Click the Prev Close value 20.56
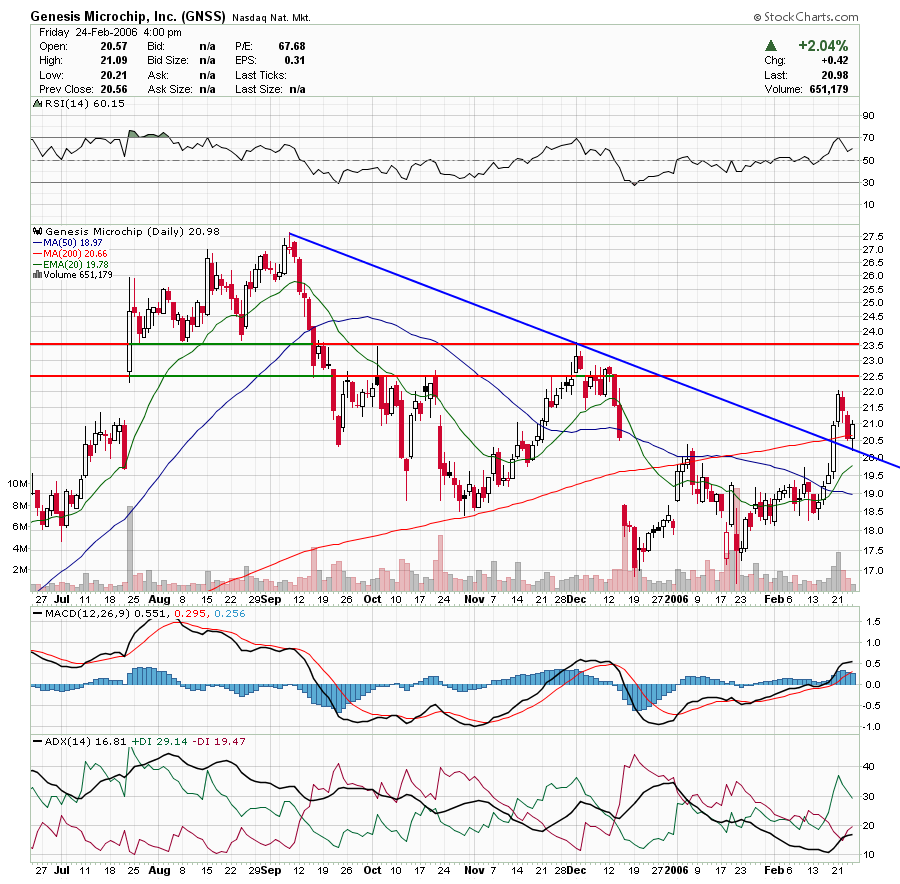The height and width of the screenshot is (884, 900). (x=114, y=90)
